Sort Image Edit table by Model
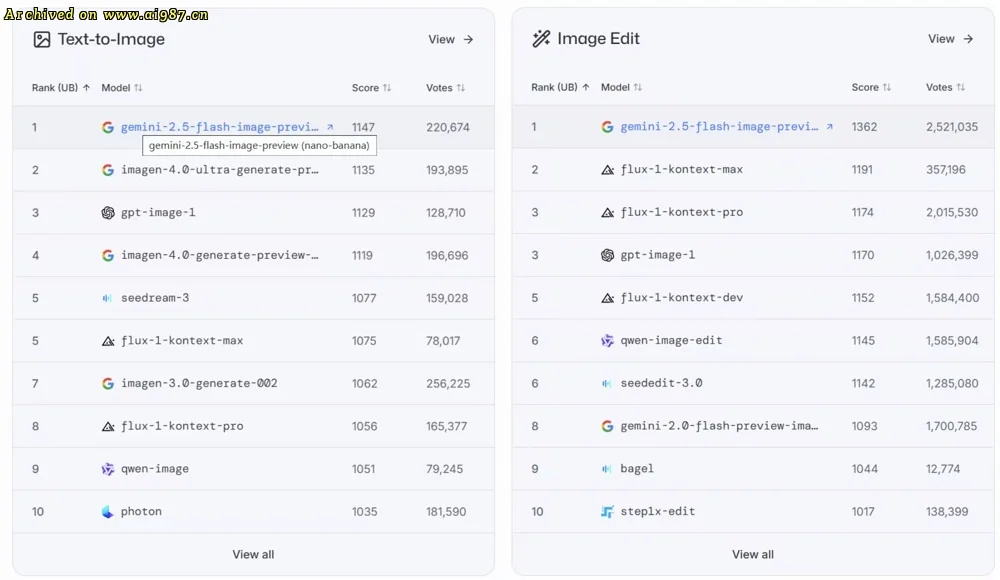Screen dimensions: 1000x580 pos(621,87)
